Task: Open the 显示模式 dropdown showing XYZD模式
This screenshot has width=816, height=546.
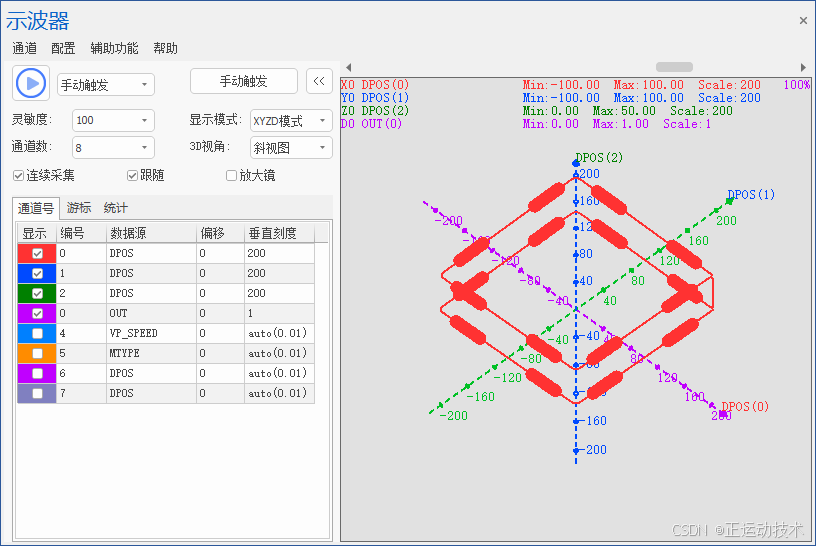Action: click(291, 120)
